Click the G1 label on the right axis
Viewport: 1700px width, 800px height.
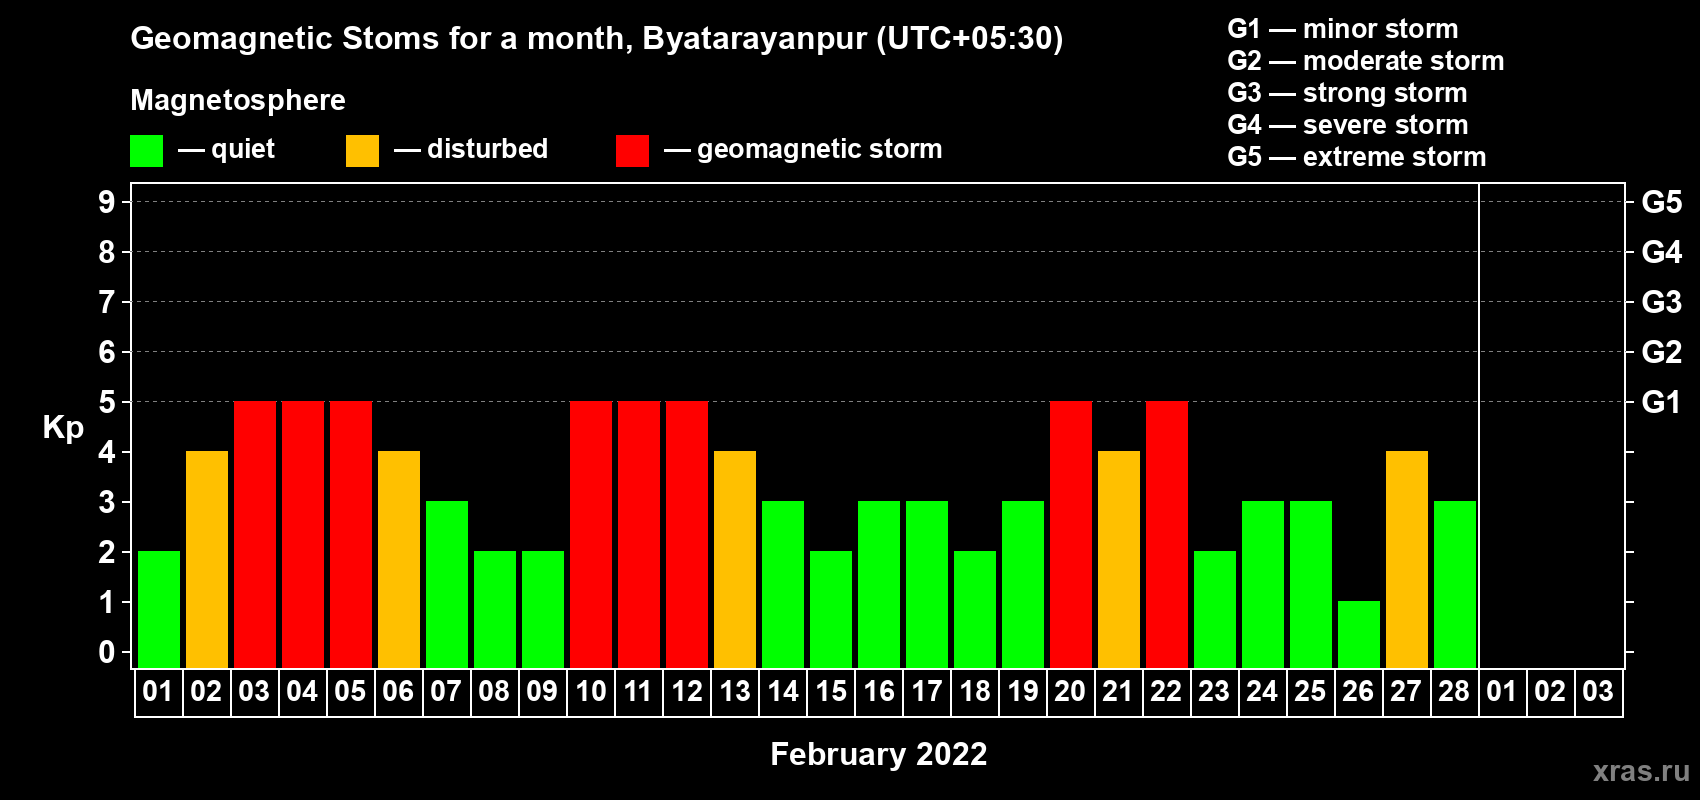pos(1662,402)
